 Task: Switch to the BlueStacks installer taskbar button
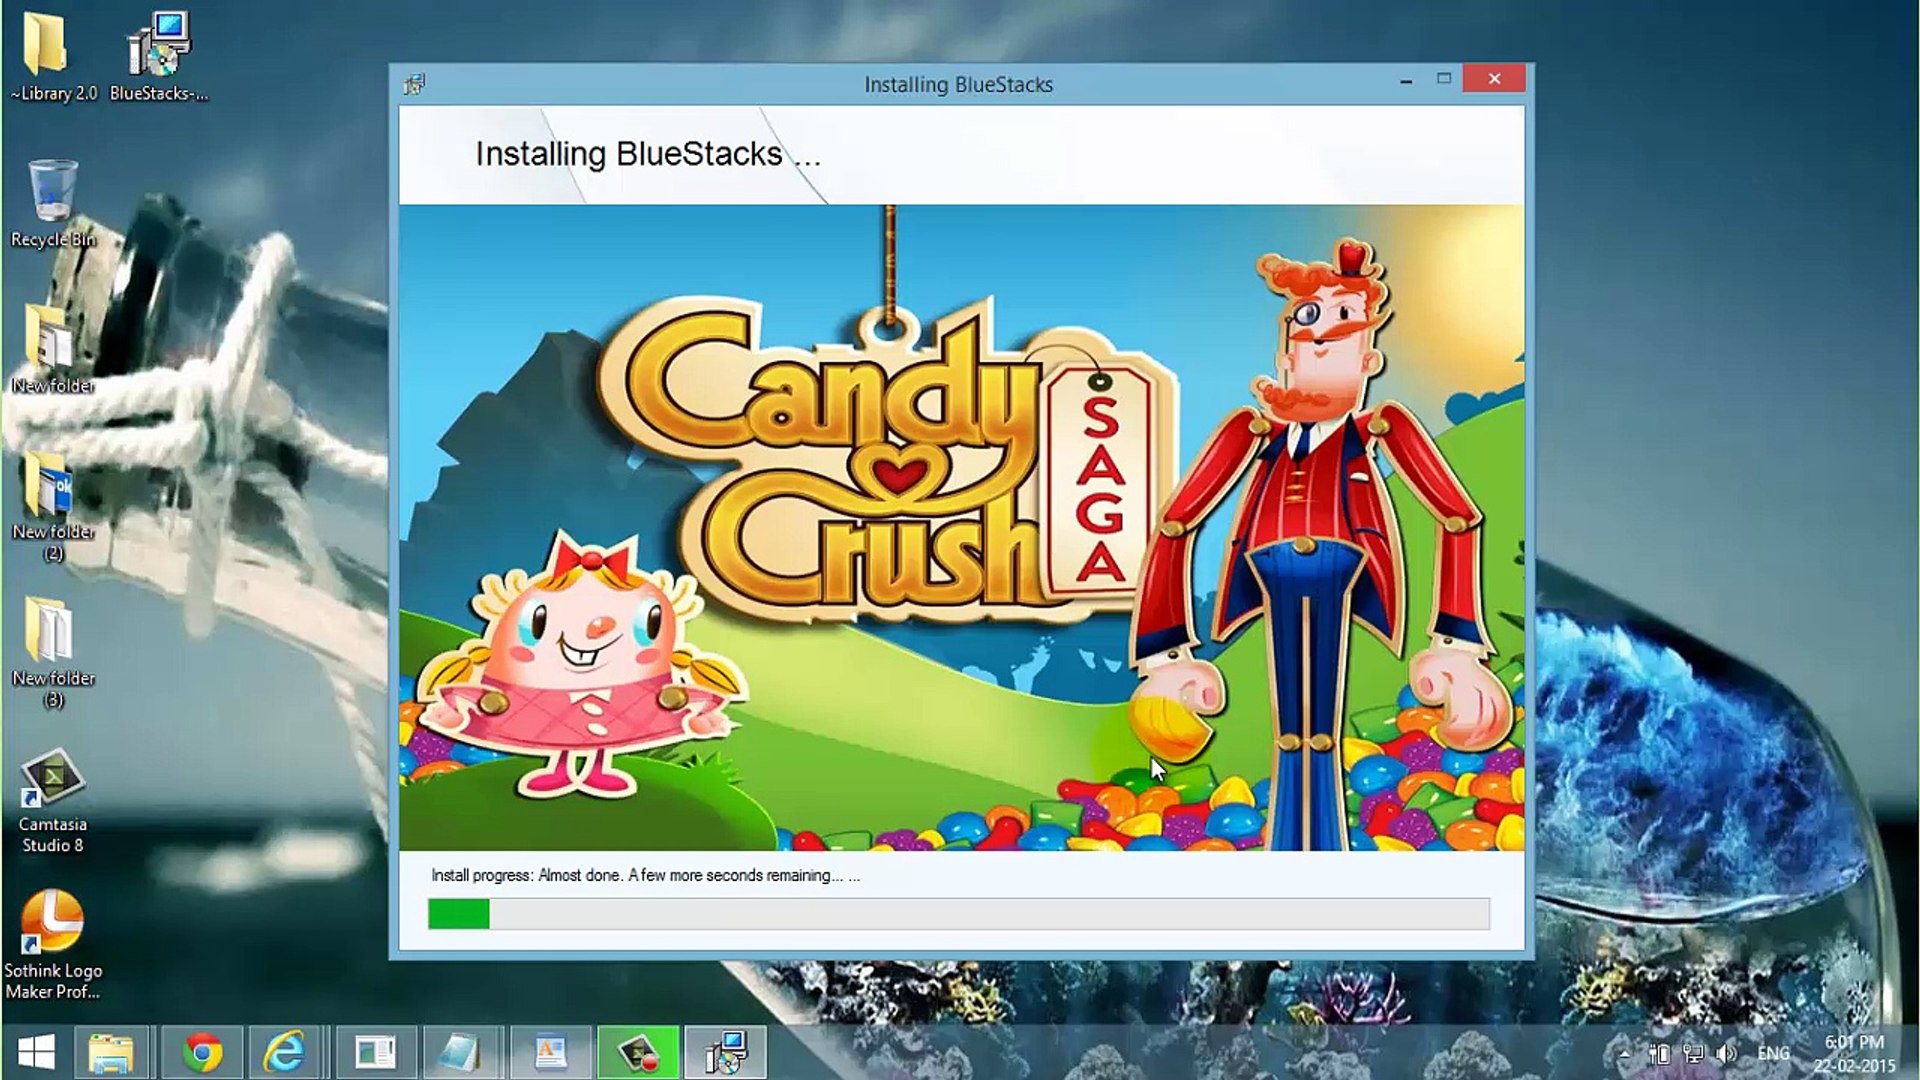click(725, 1052)
